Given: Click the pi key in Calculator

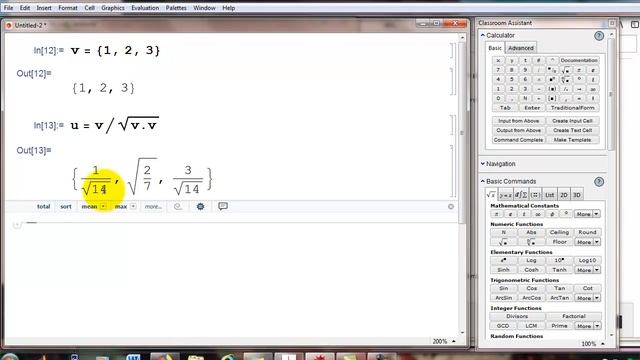Looking at the screenshot, I should click(x=579, y=70).
